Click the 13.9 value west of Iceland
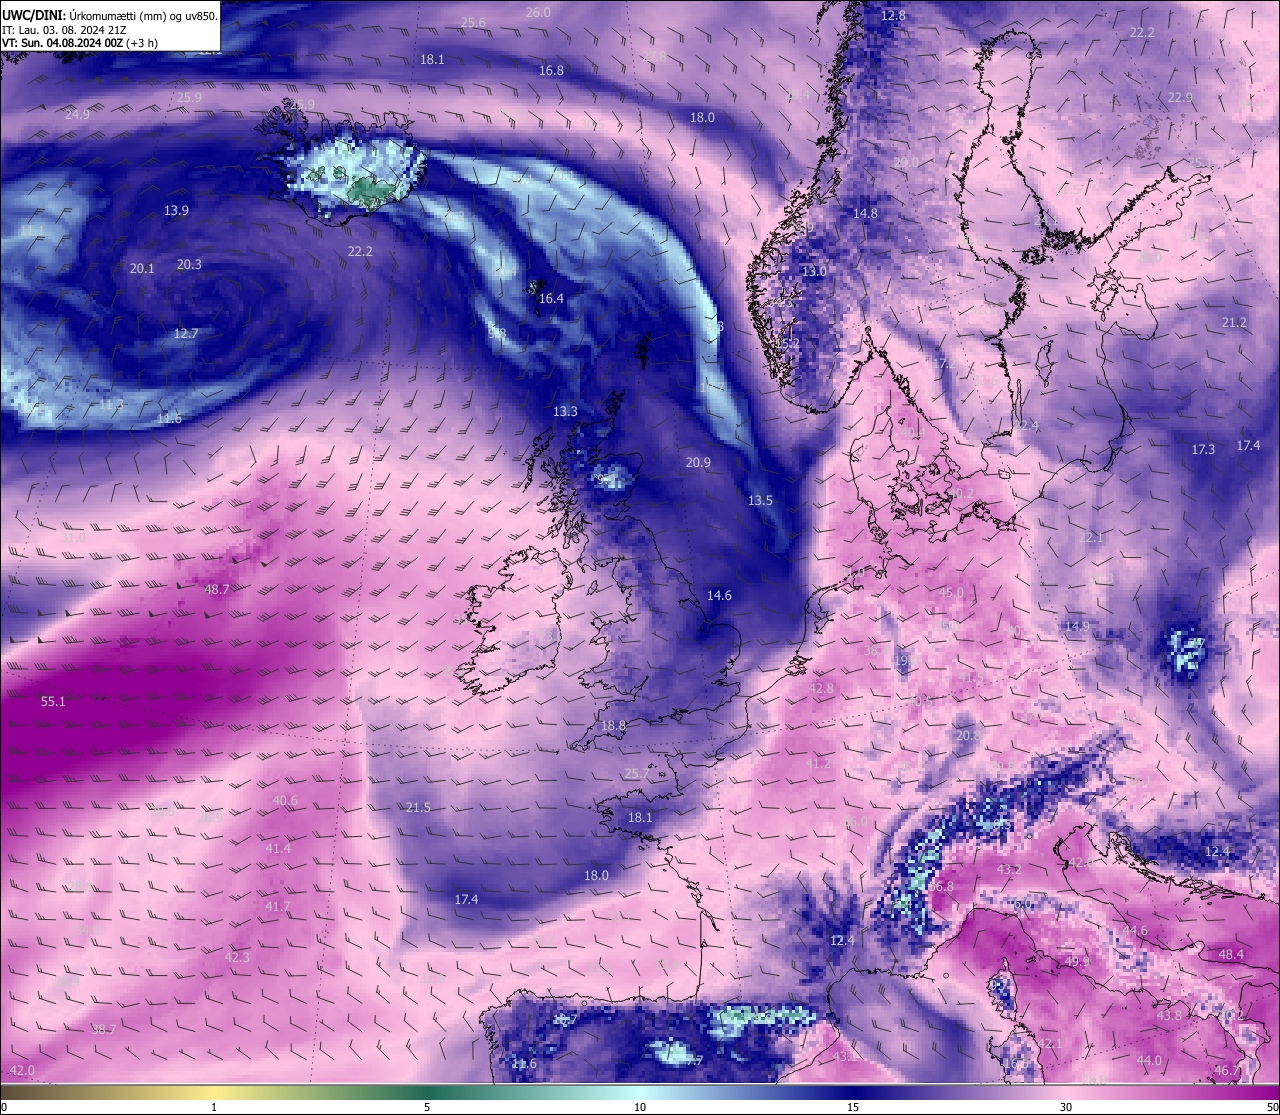Image resolution: width=1280 pixels, height=1115 pixels. coord(176,211)
